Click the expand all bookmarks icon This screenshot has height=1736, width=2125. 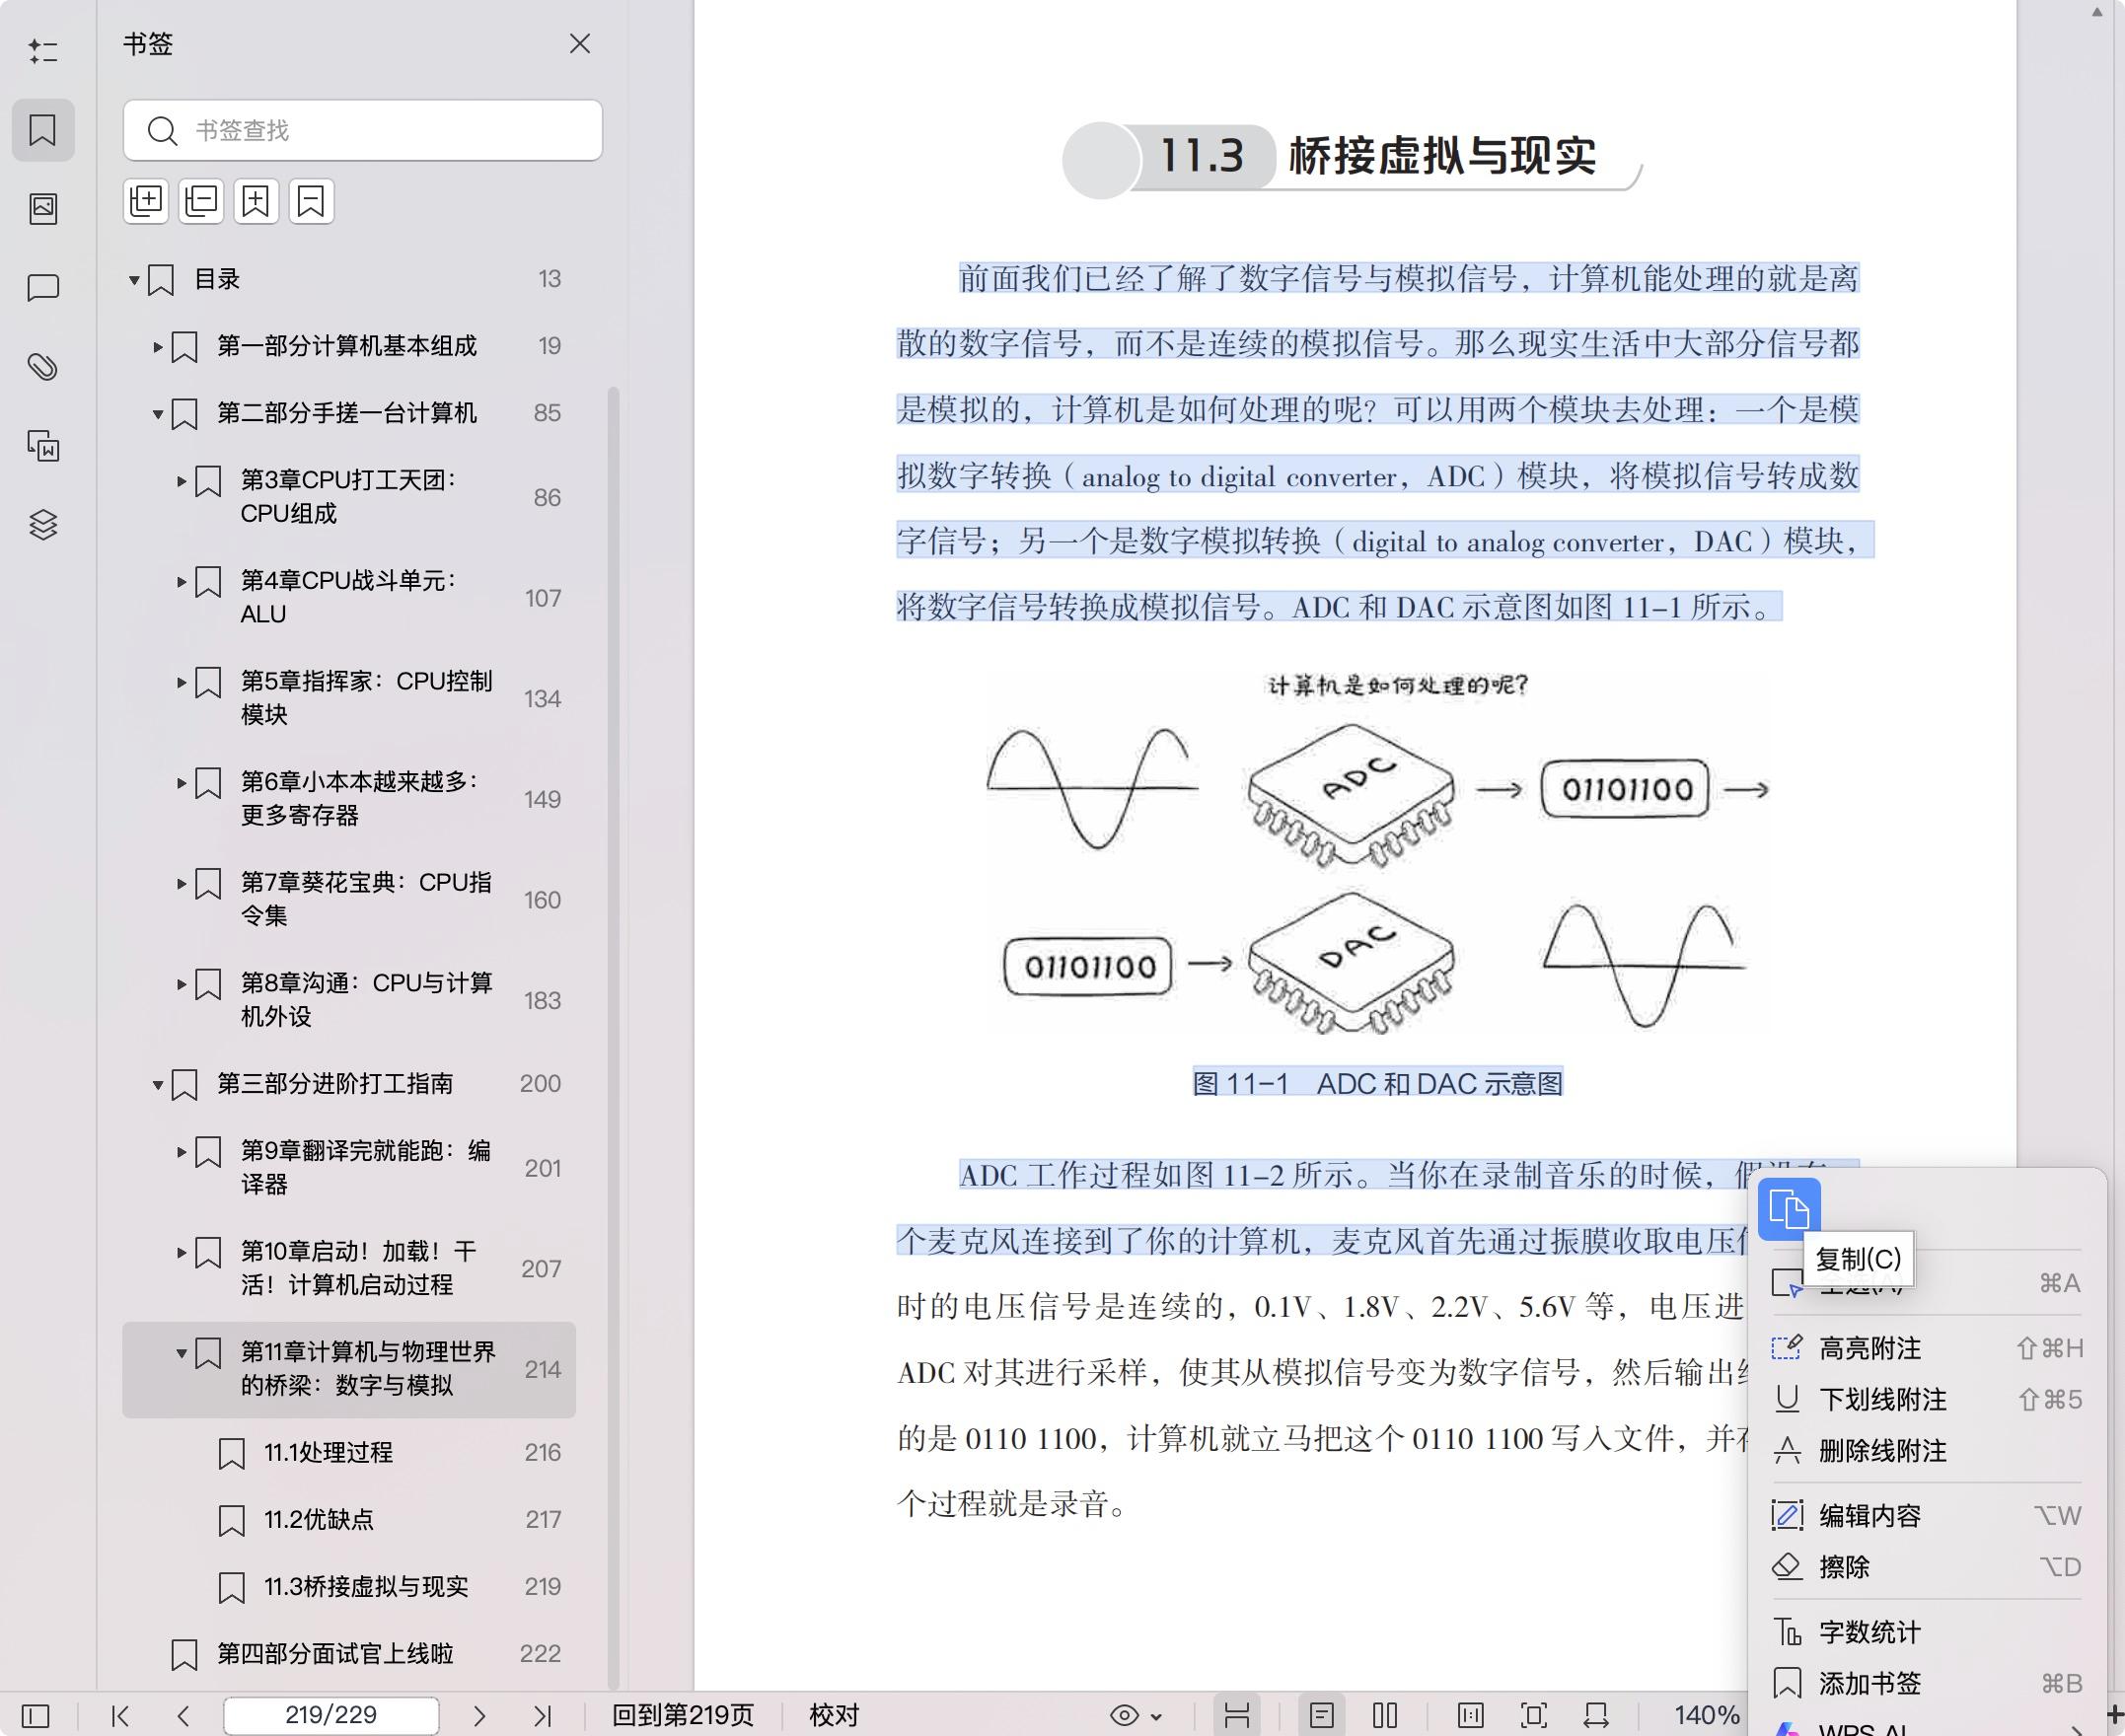[x=146, y=202]
